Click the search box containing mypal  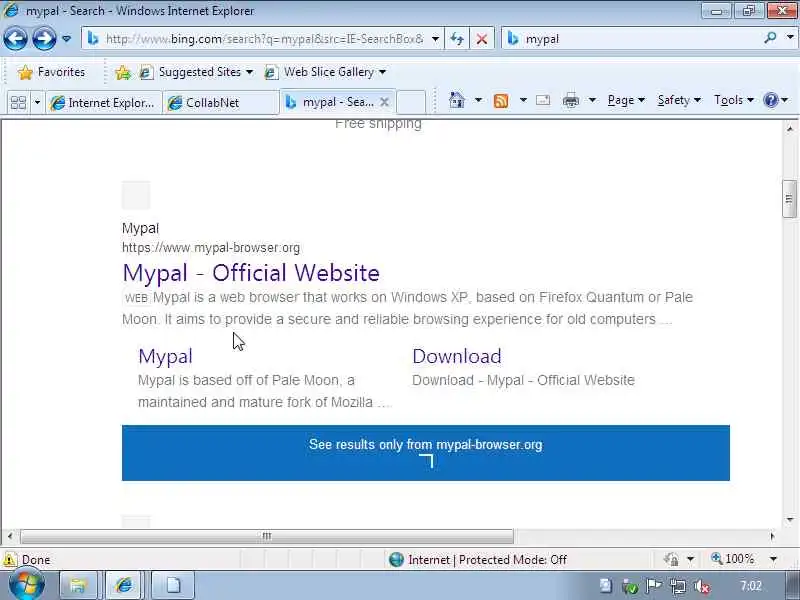coord(633,39)
